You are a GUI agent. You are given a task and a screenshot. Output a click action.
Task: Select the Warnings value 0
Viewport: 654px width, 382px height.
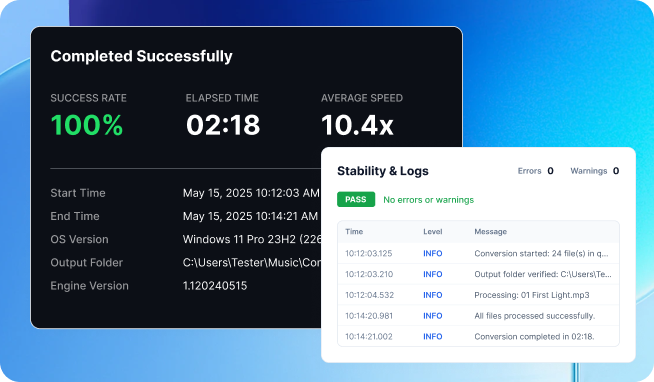[616, 171]
